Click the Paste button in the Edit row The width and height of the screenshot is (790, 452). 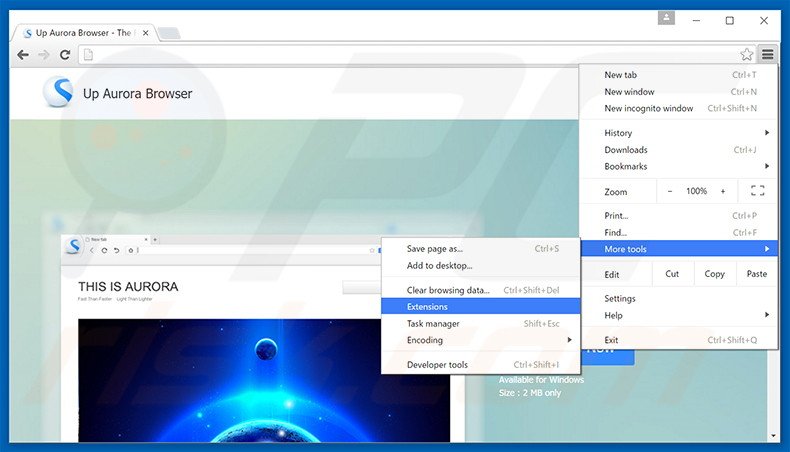pyautogui.click(x=756, y=274)
